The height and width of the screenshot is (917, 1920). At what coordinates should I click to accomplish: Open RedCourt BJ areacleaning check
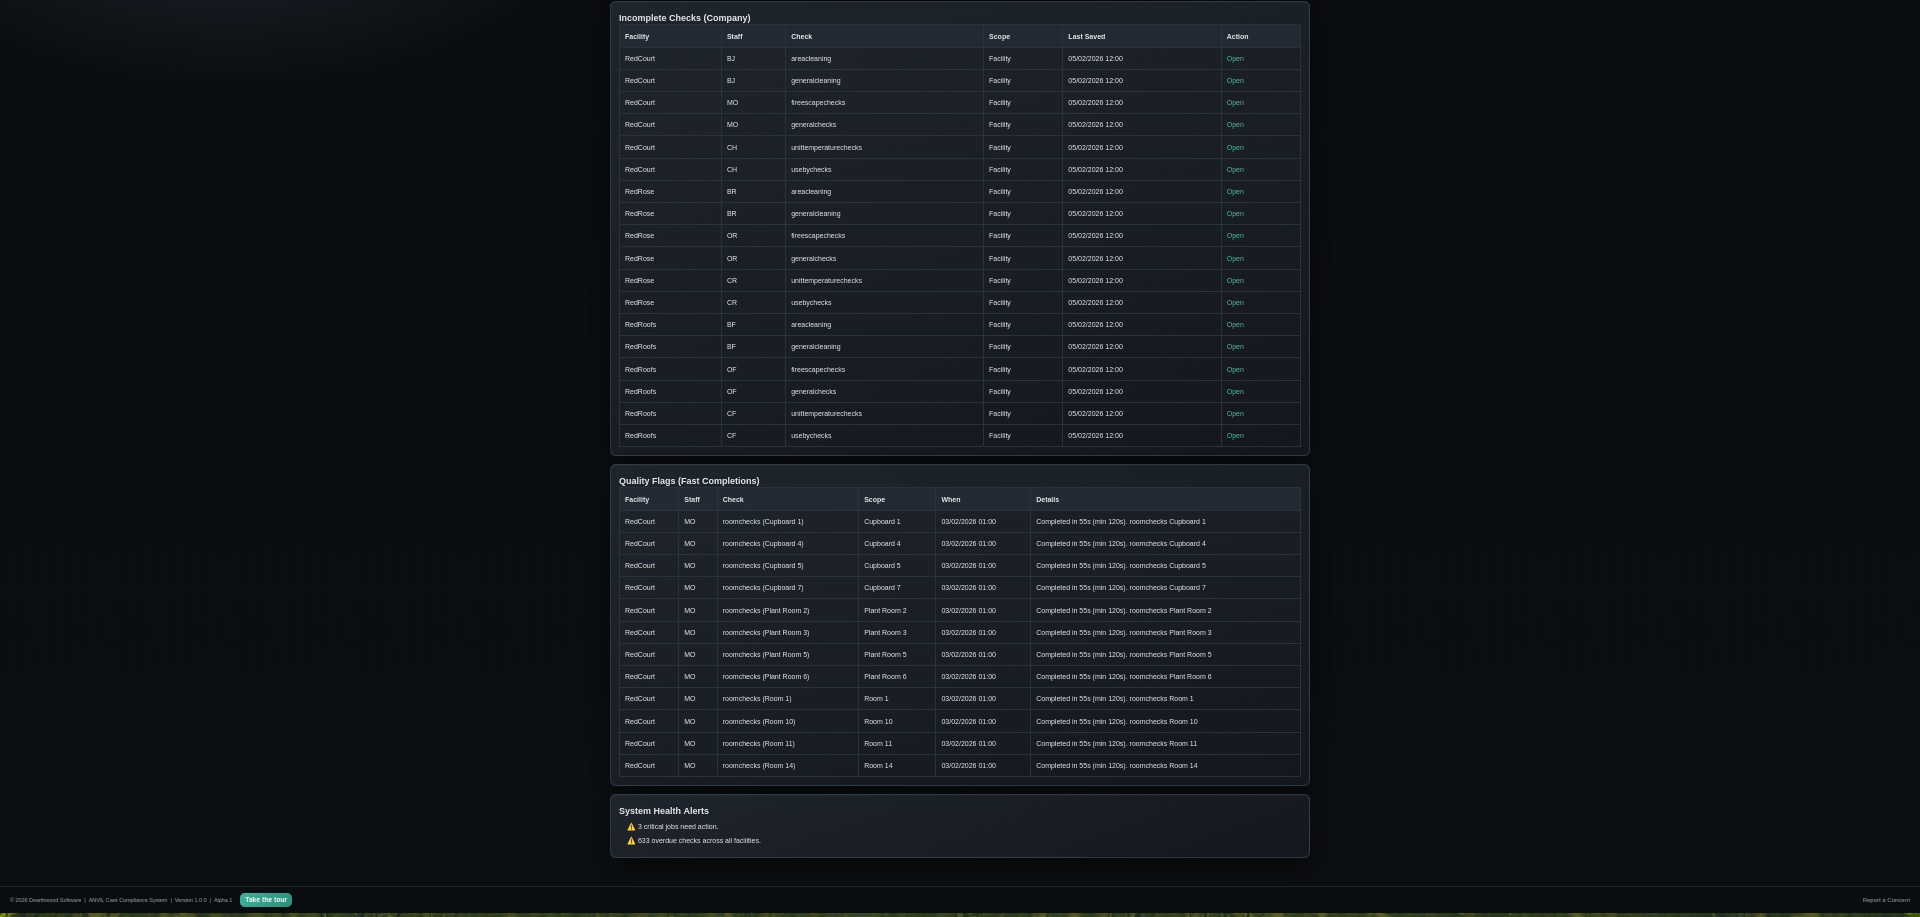point(1235,59)
